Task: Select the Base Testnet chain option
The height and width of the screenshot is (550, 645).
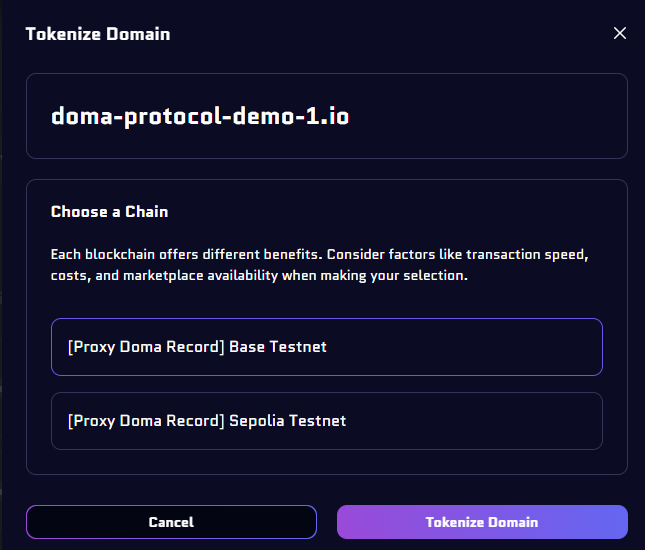Action: (326, 347)
